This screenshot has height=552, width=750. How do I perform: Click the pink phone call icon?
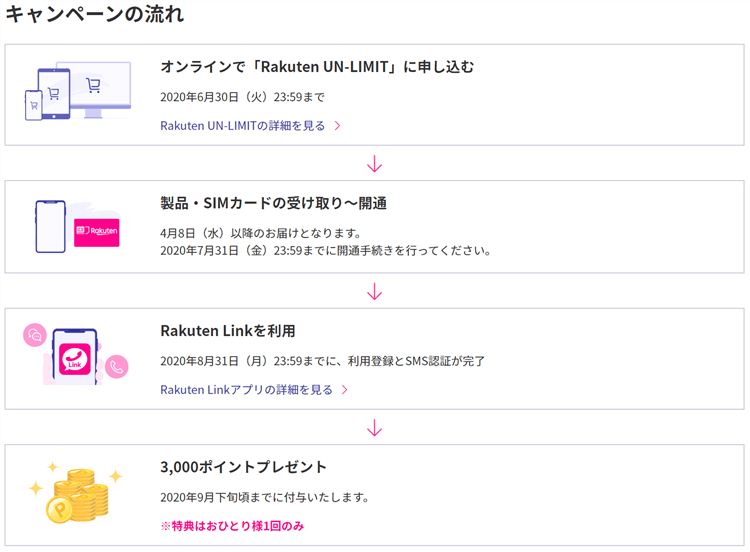click(x=117, y=367)
